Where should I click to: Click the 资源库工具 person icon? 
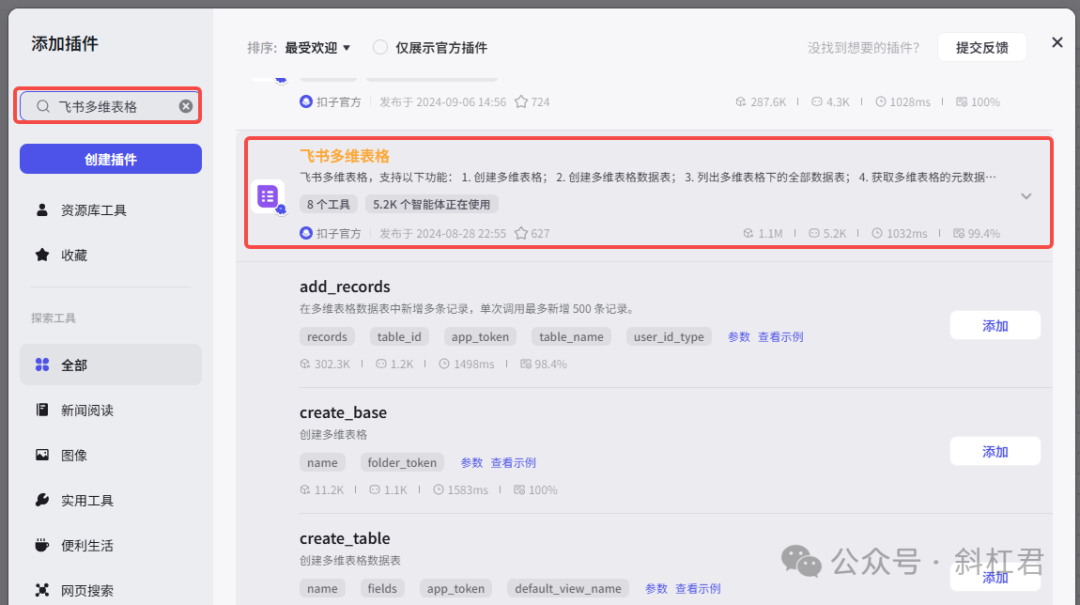tap(42, 209)
